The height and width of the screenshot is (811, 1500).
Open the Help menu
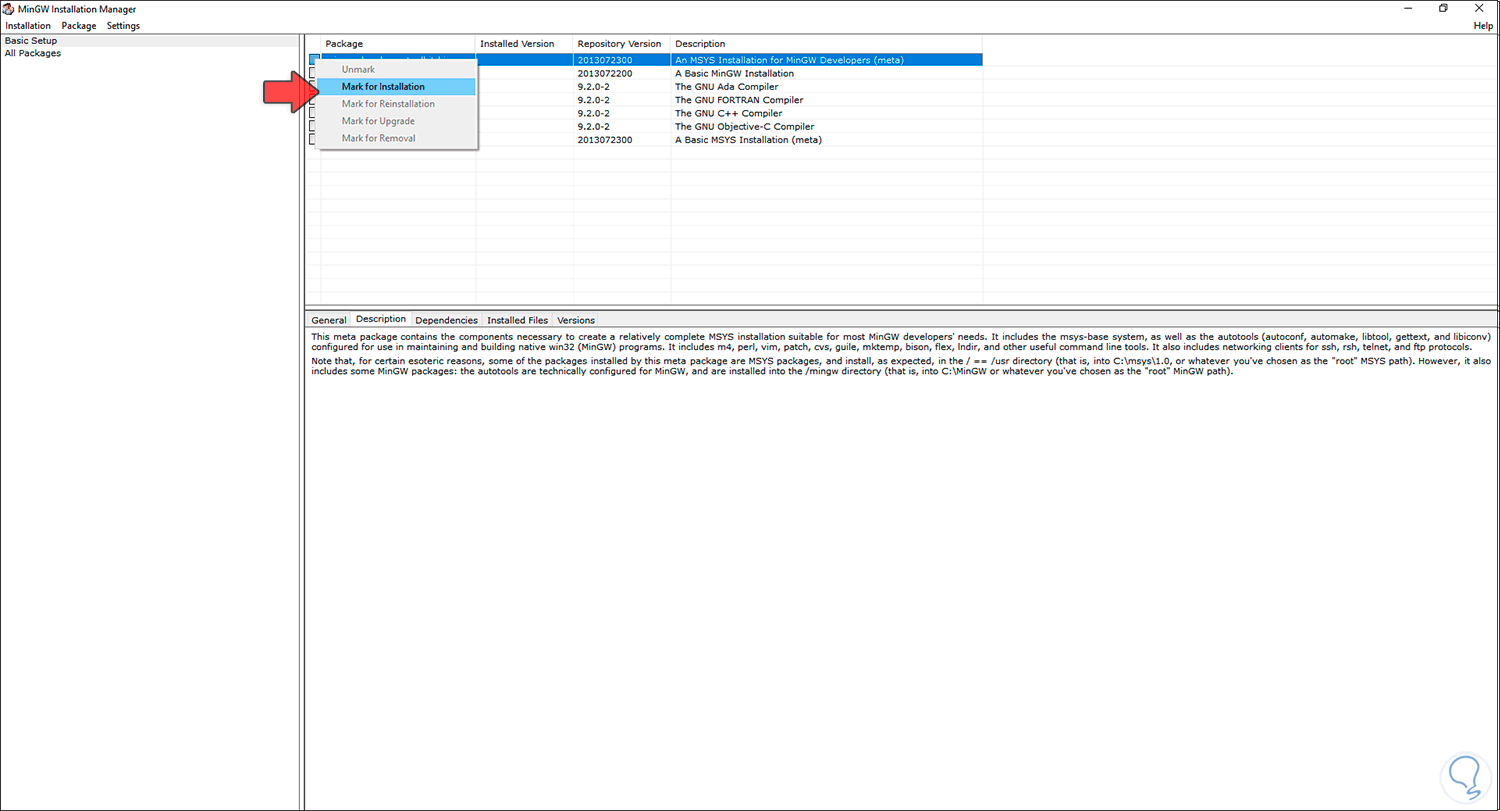(1483, 25)
